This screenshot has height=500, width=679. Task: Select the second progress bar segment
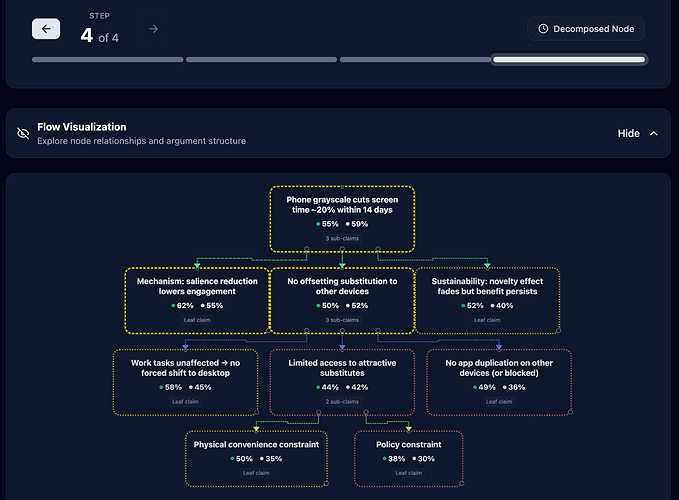(261, 60)
